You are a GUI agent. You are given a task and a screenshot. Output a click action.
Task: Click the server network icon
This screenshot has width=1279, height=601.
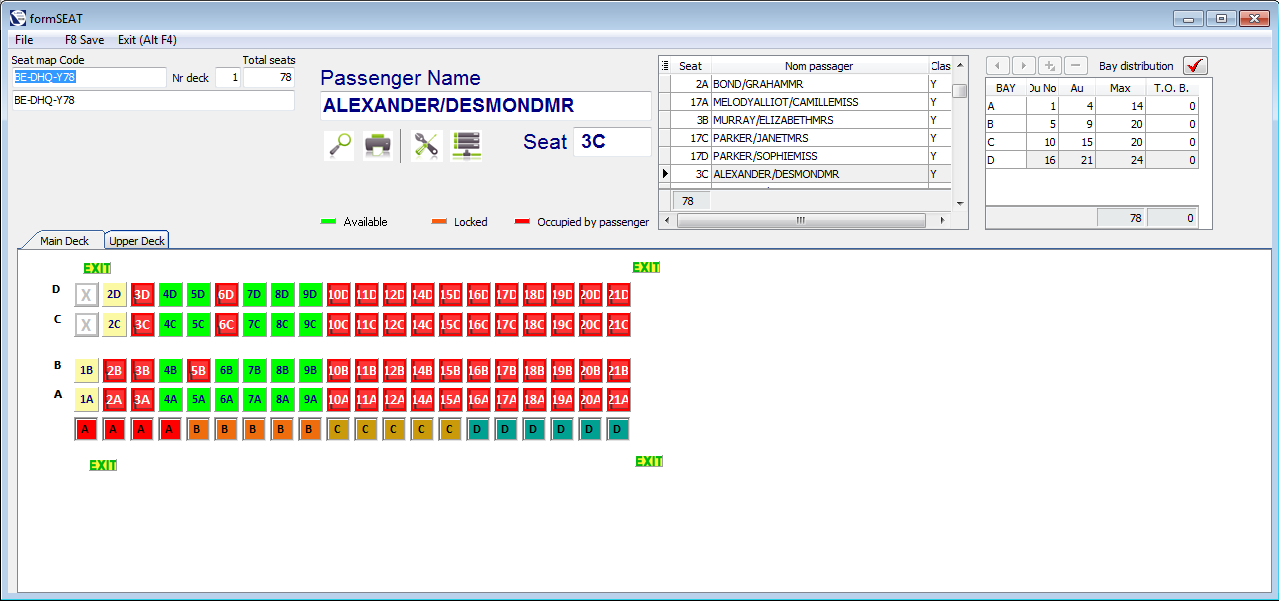pos(467,145)
